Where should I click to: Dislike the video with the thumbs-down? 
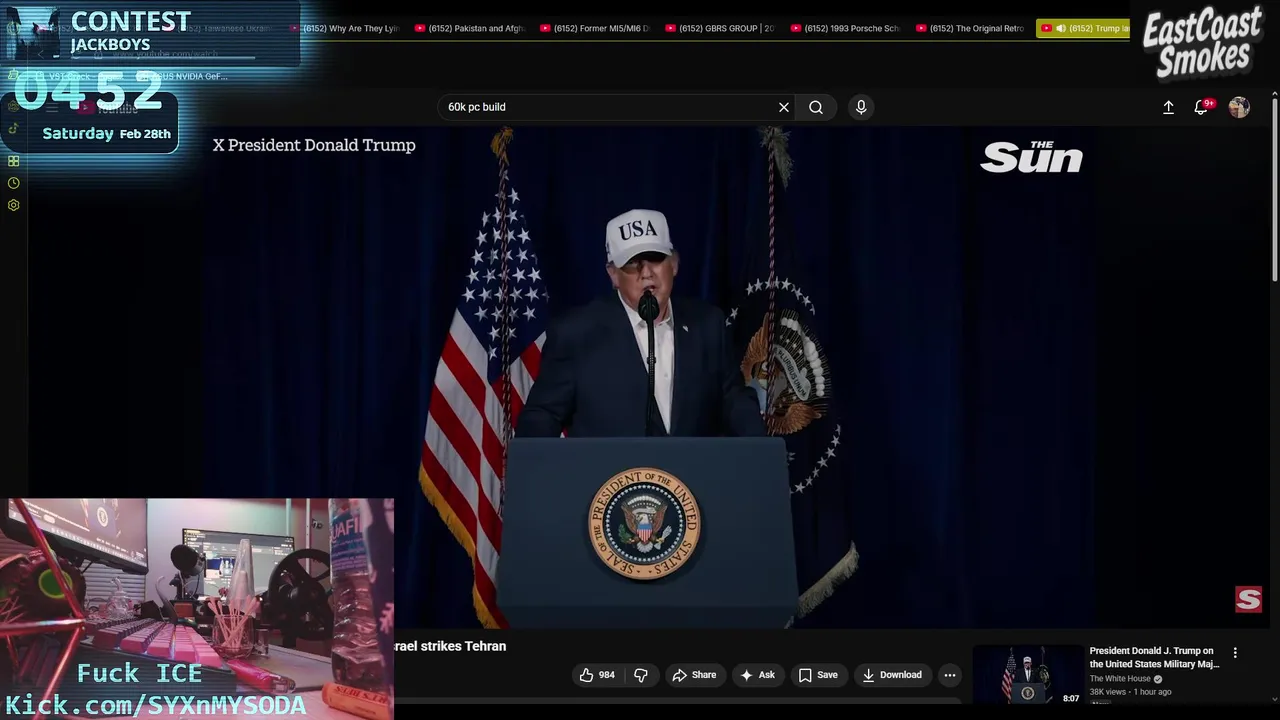tap(641, 675)
